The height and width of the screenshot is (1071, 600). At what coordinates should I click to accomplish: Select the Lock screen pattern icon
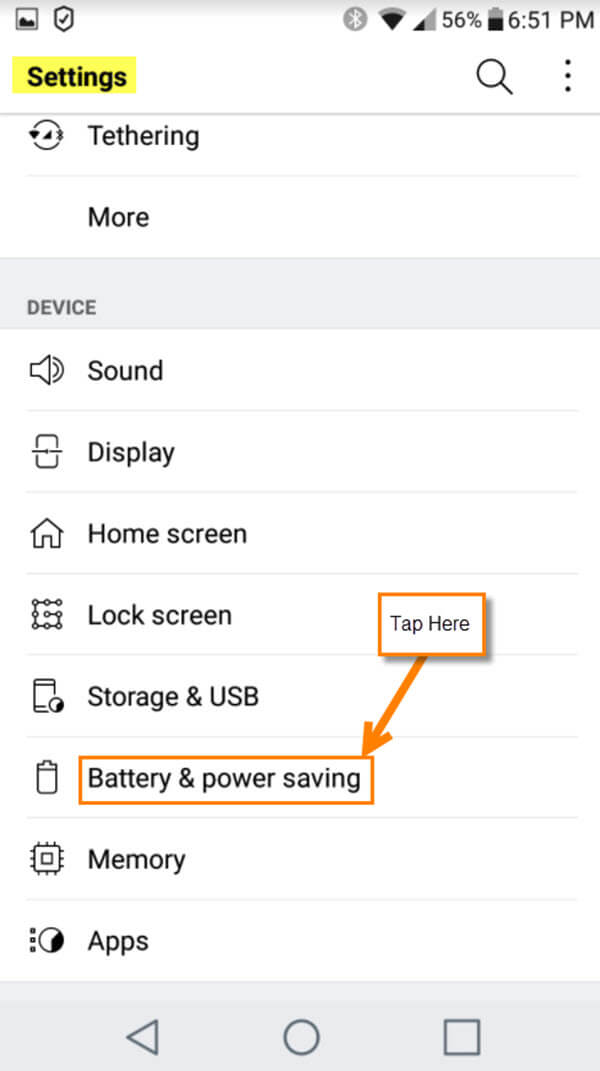[46, 615]
